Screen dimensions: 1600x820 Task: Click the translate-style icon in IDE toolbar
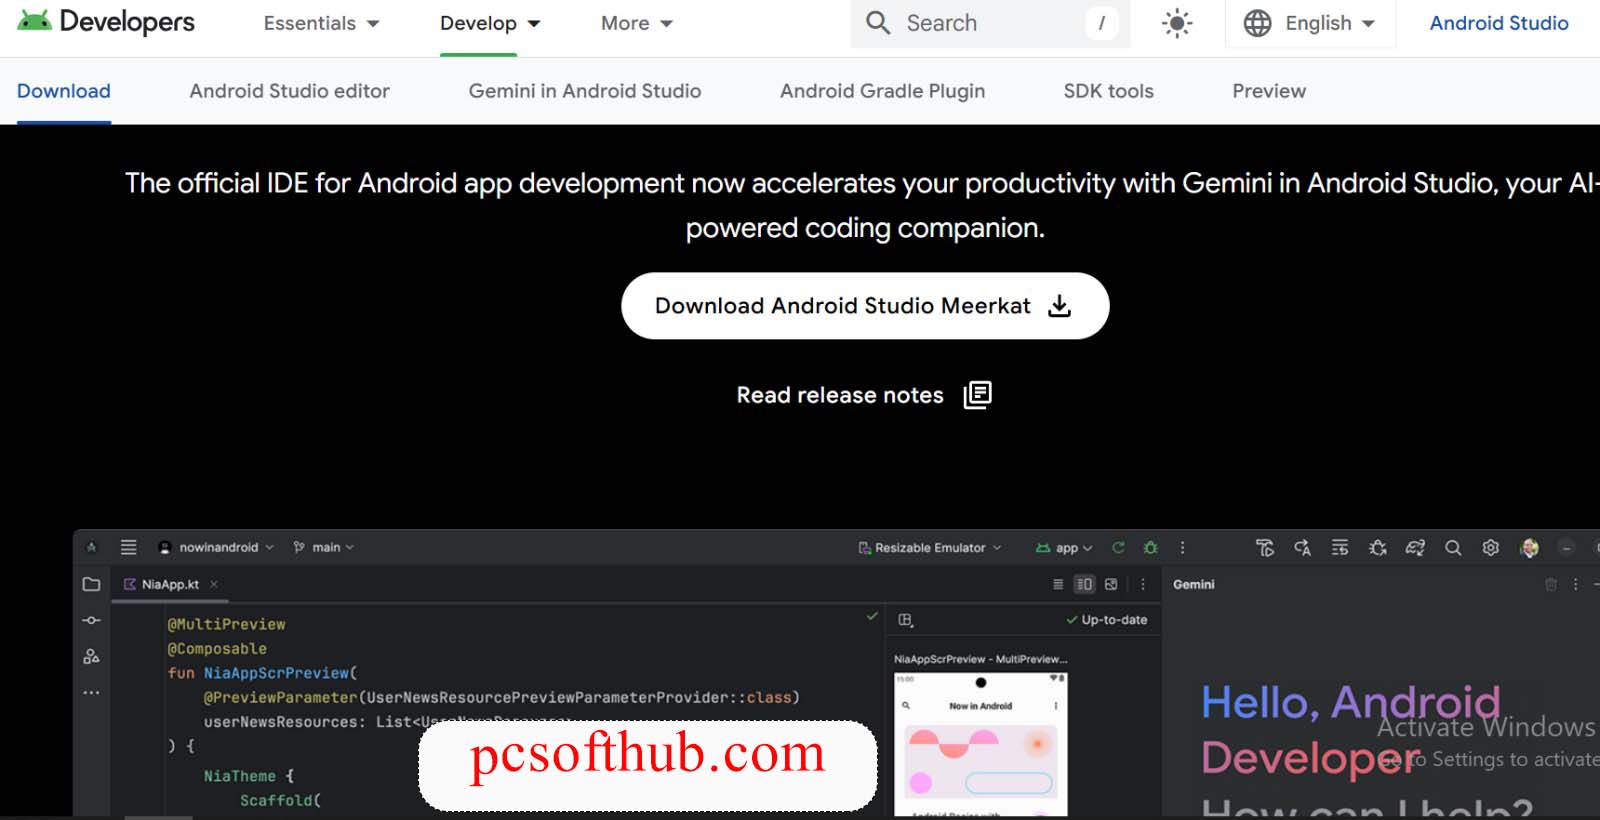click(x=1302, y=547)
